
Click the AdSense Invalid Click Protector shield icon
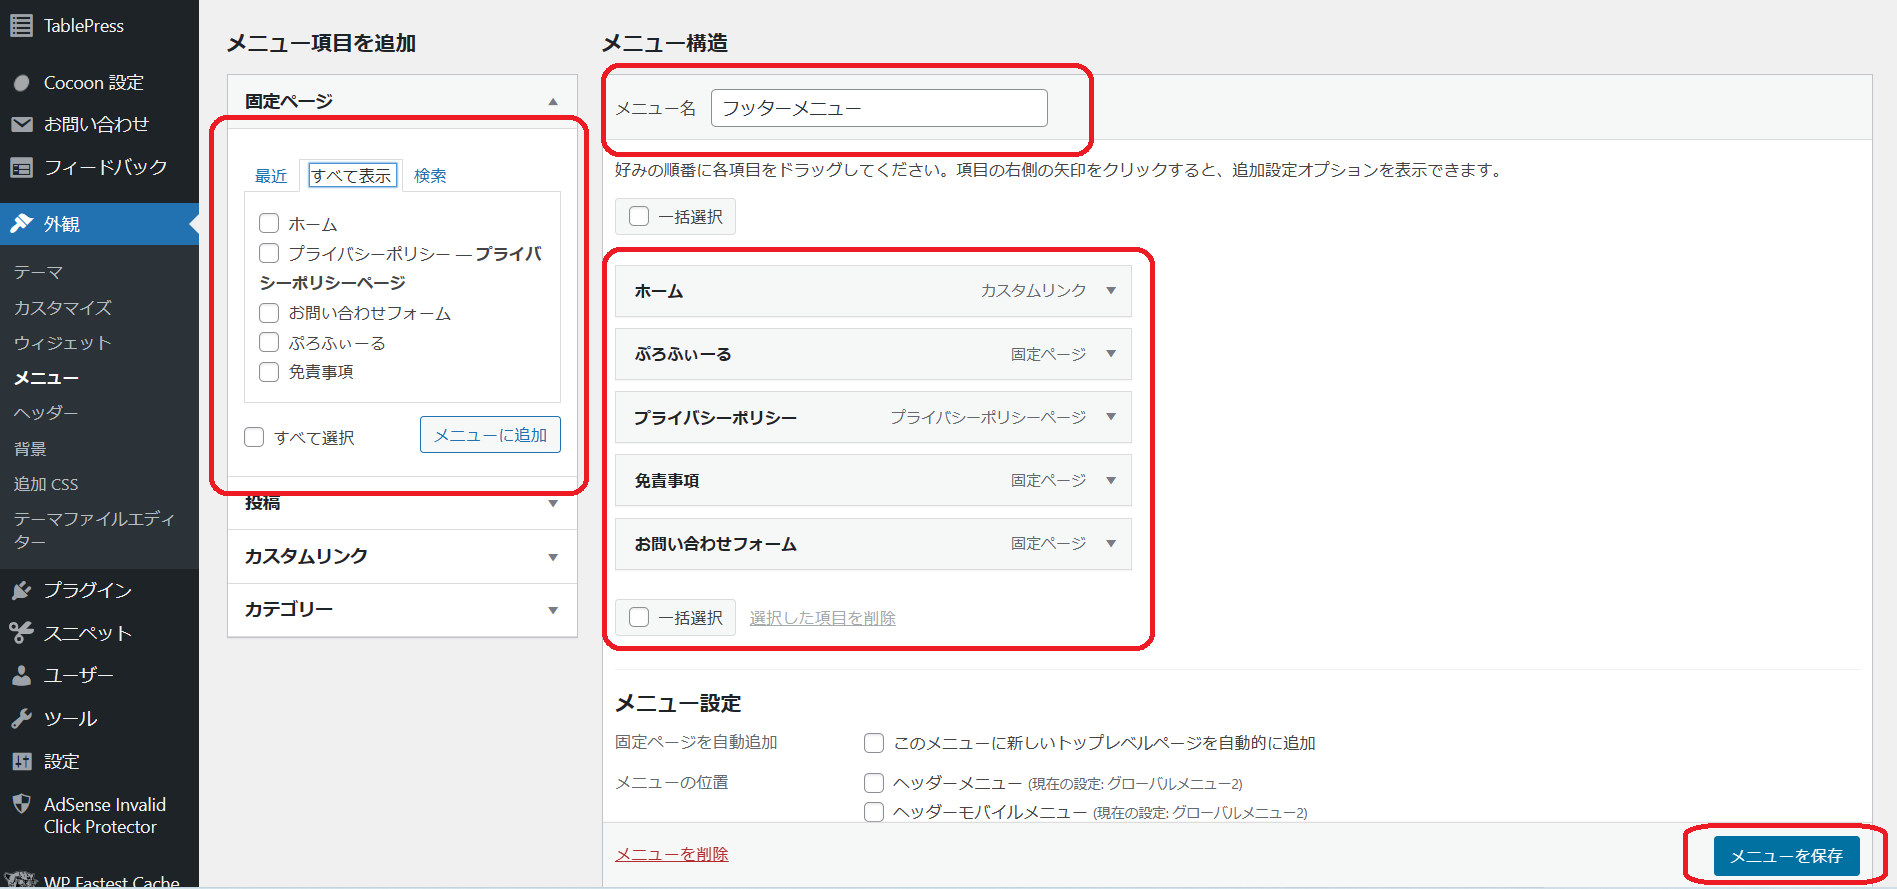pyautogui.click(x=21, y=804)
